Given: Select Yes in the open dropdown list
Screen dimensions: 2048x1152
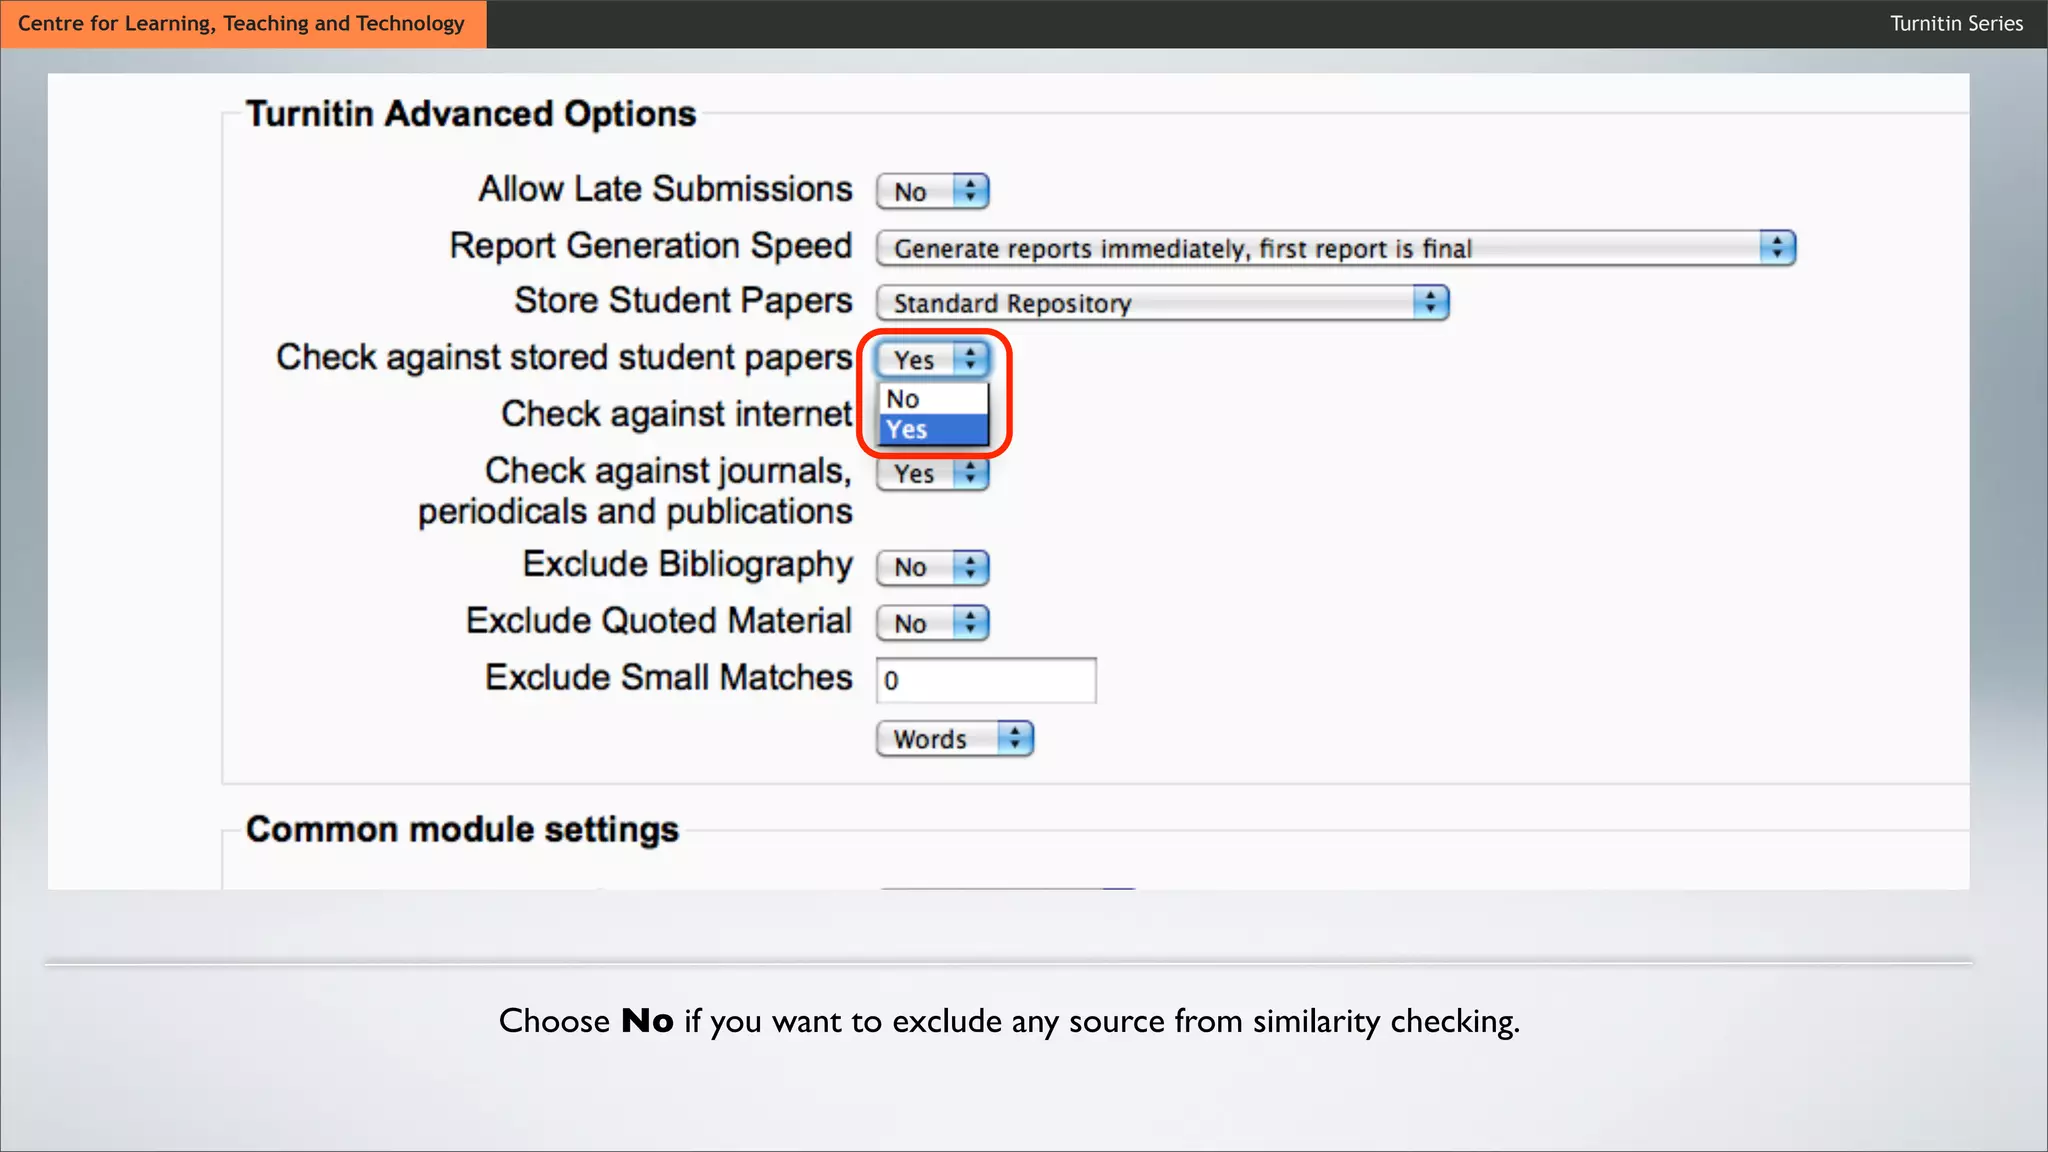Looking at the screenshot, I should pyautogui.click(x=932, y=430).
